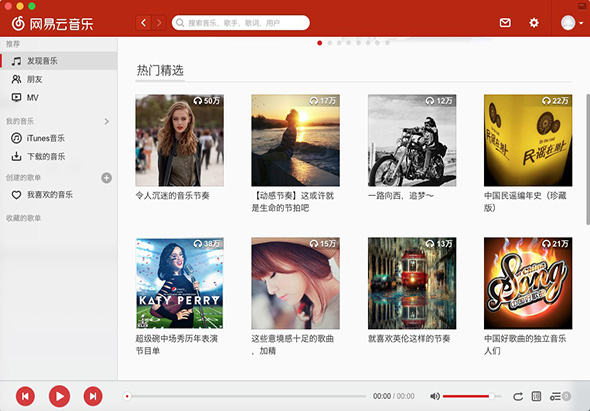This screenshot has width=590, height=411.
Task: Click the title 【动感节奏】这或许就是生命的节拍吧
Action: [x=293, y=202]
